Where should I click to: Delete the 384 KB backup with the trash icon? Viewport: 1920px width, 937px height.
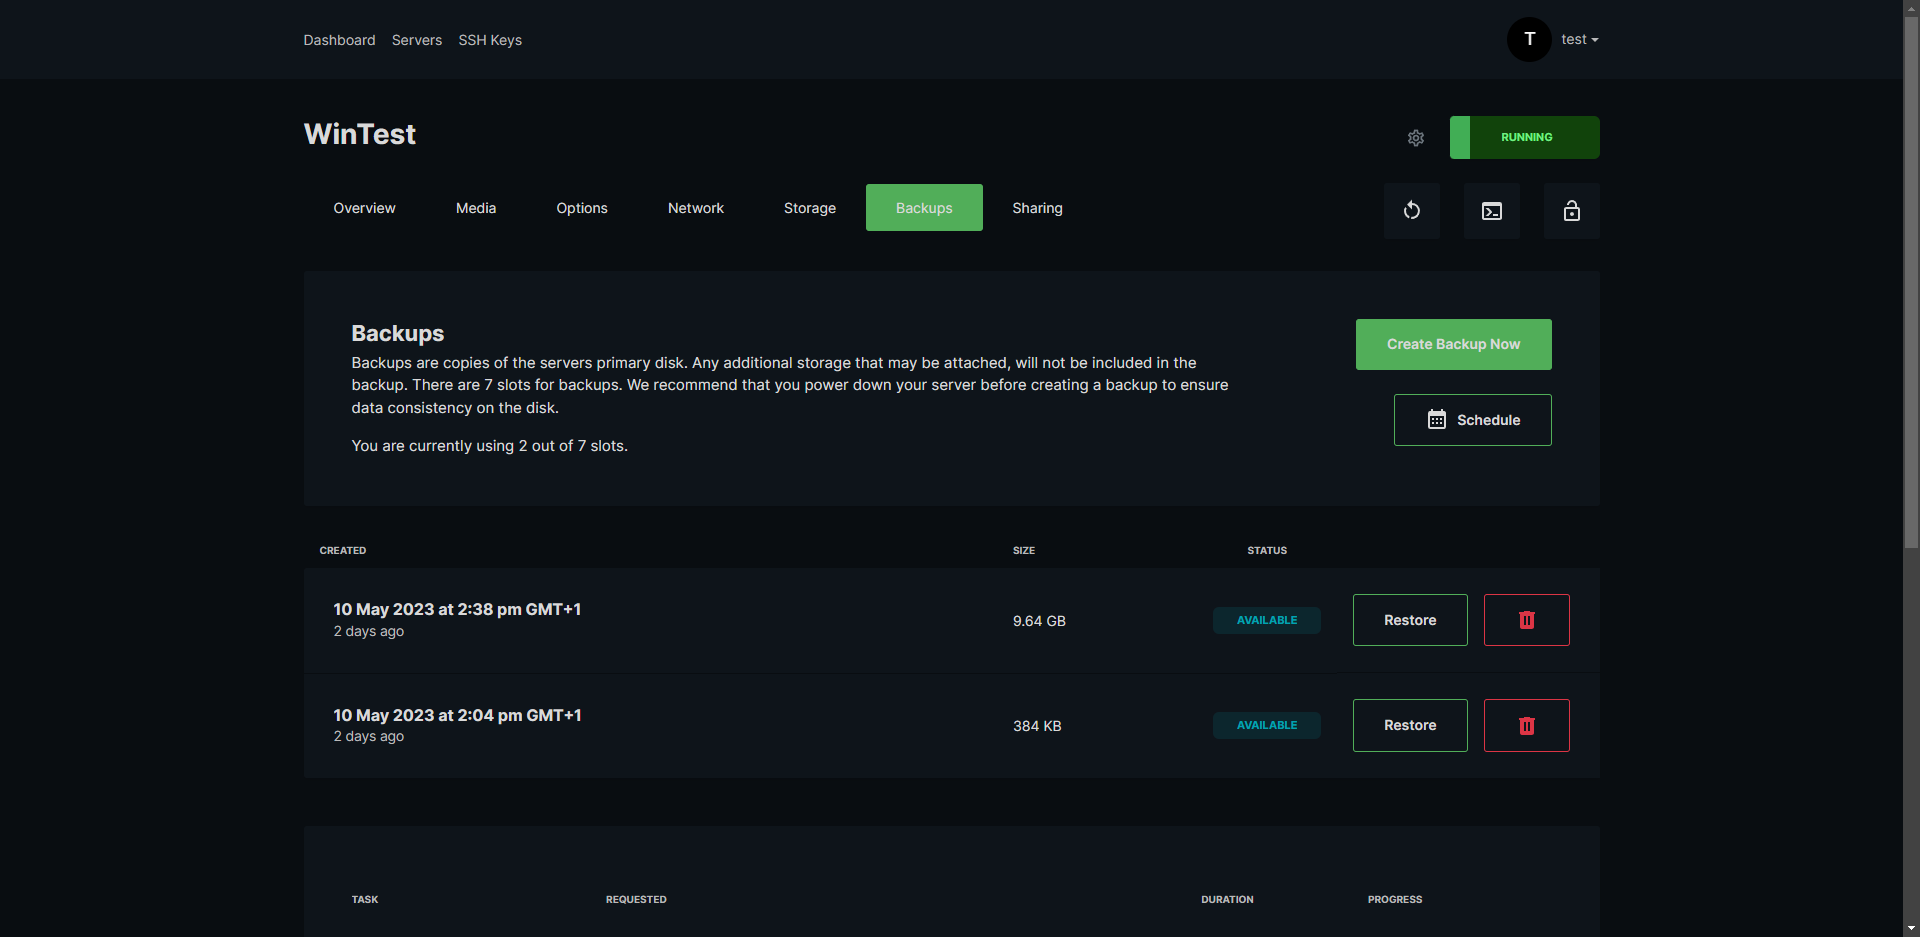1526,725
